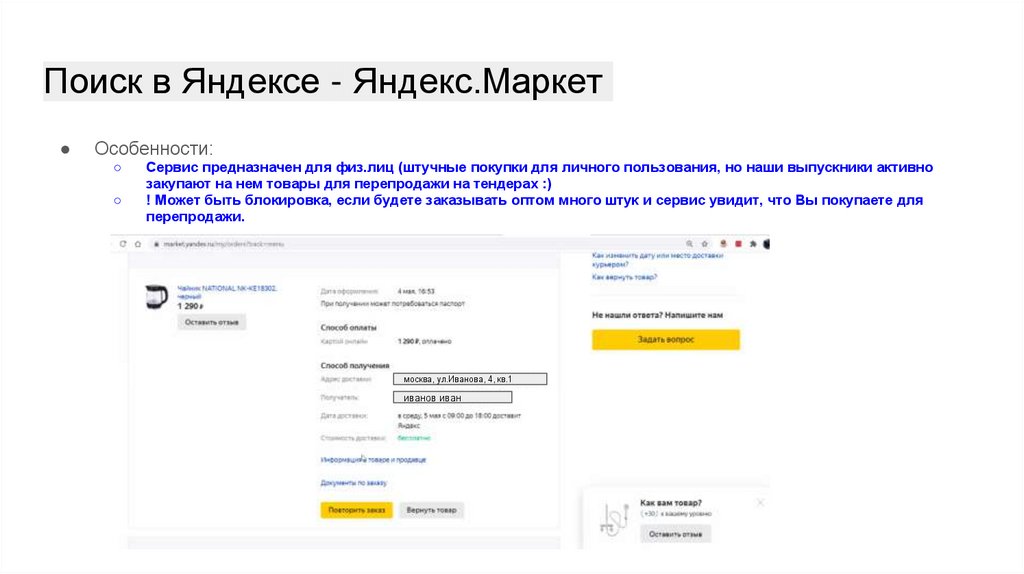Click the Способ оплаты heading
Viewport: 1024px width, 574px height.
348,328
